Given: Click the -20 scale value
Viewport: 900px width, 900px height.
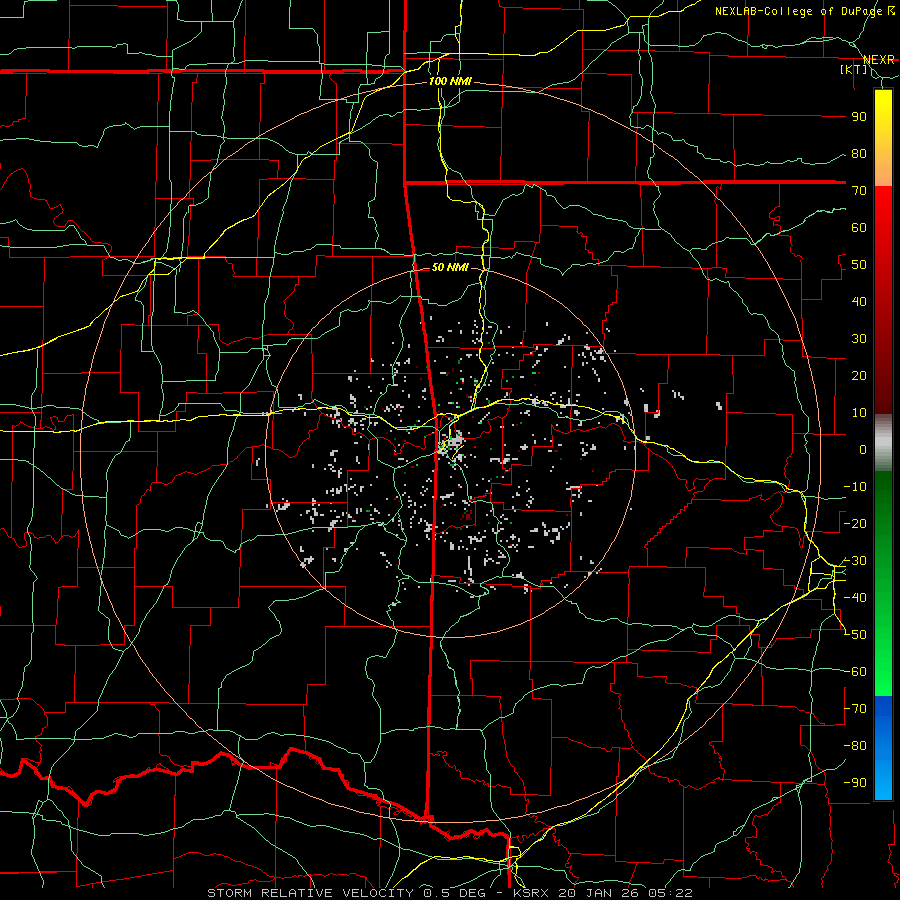Looking at the screenshot, I should pyautogui.click(x=855, y=523).
